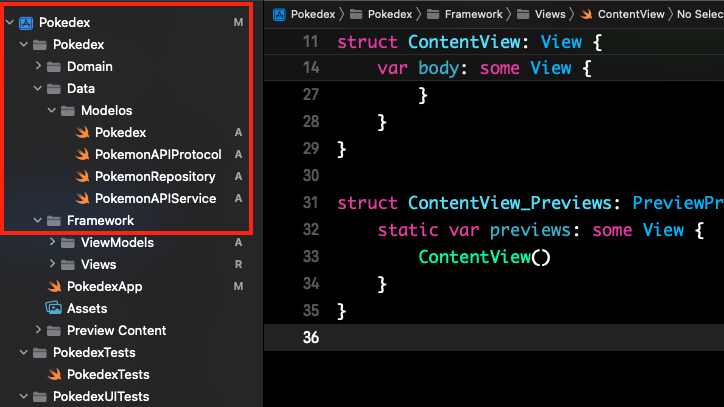
Task: Expand the ViewModels folder
Action: [x=53, y=242]
